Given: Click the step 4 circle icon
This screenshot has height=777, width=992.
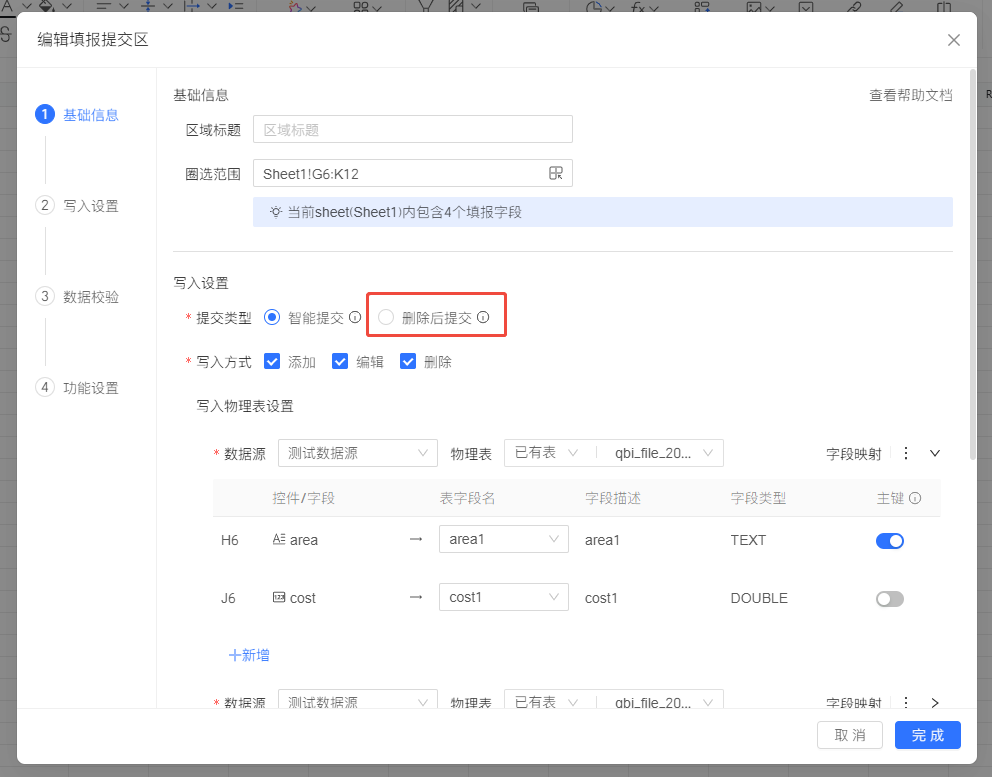Looking at the screenshot, I should (x=44, y=387).
